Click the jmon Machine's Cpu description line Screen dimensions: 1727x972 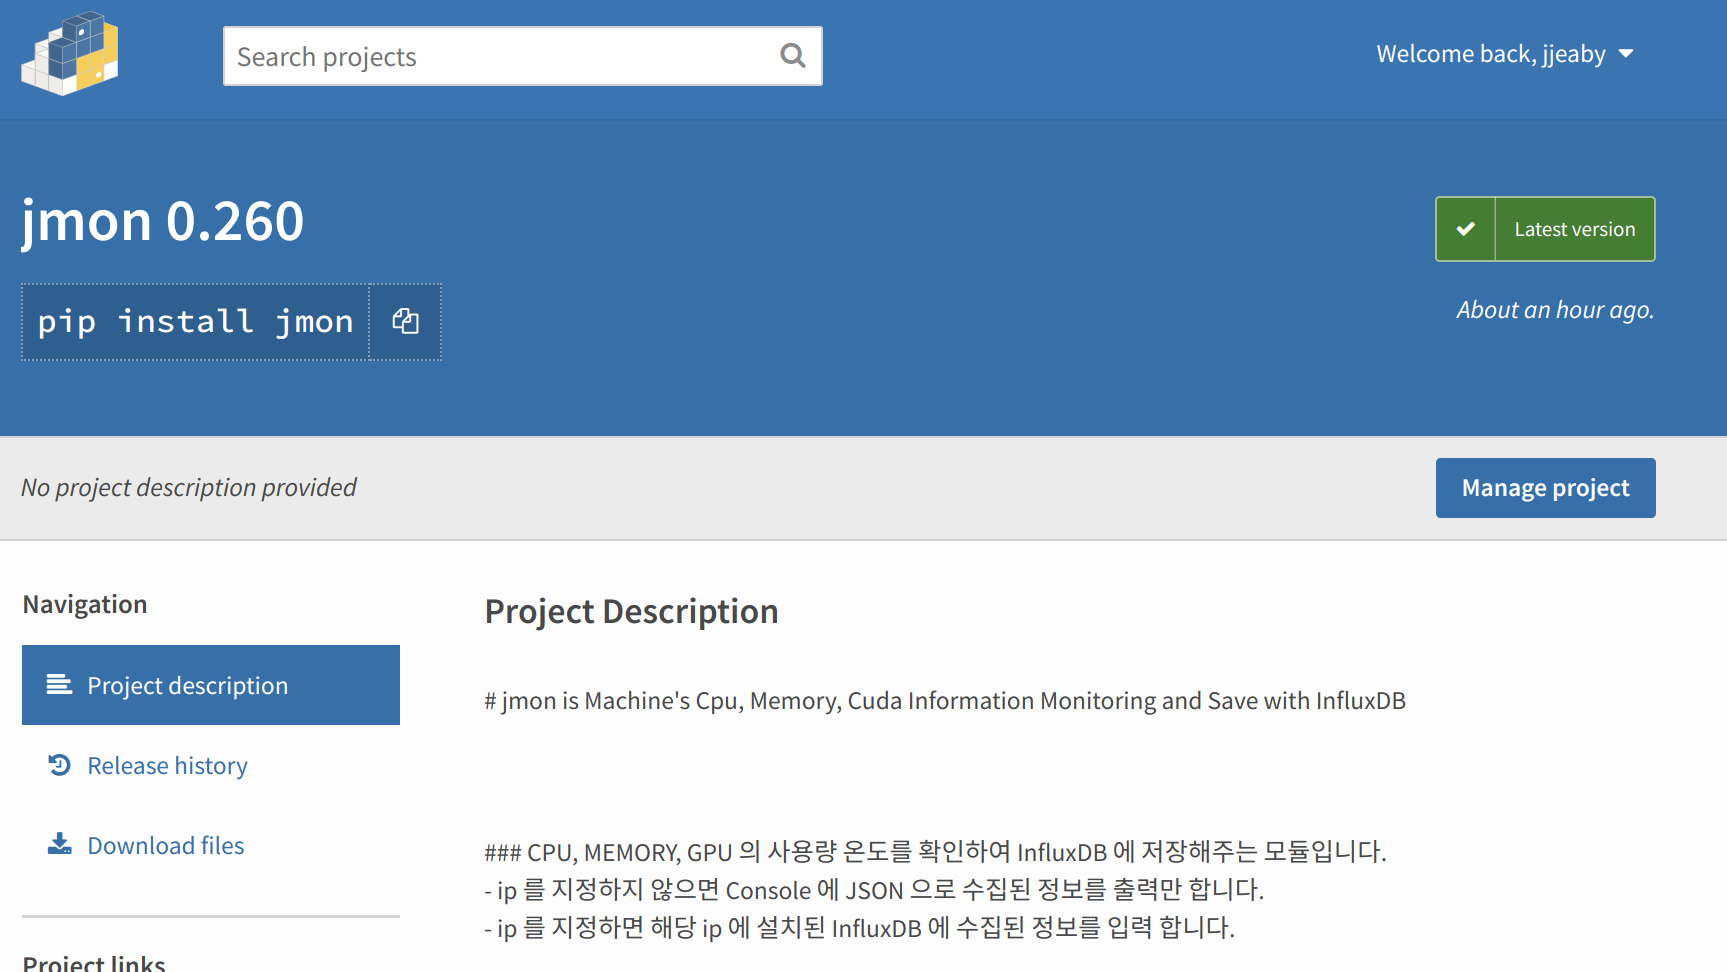tap(945, 701)
